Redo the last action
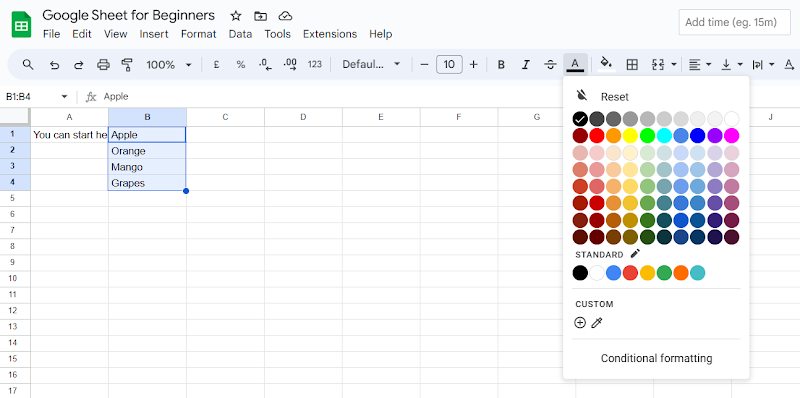The height and width of the screenshot is (398, 800). [x=79, y=65]
